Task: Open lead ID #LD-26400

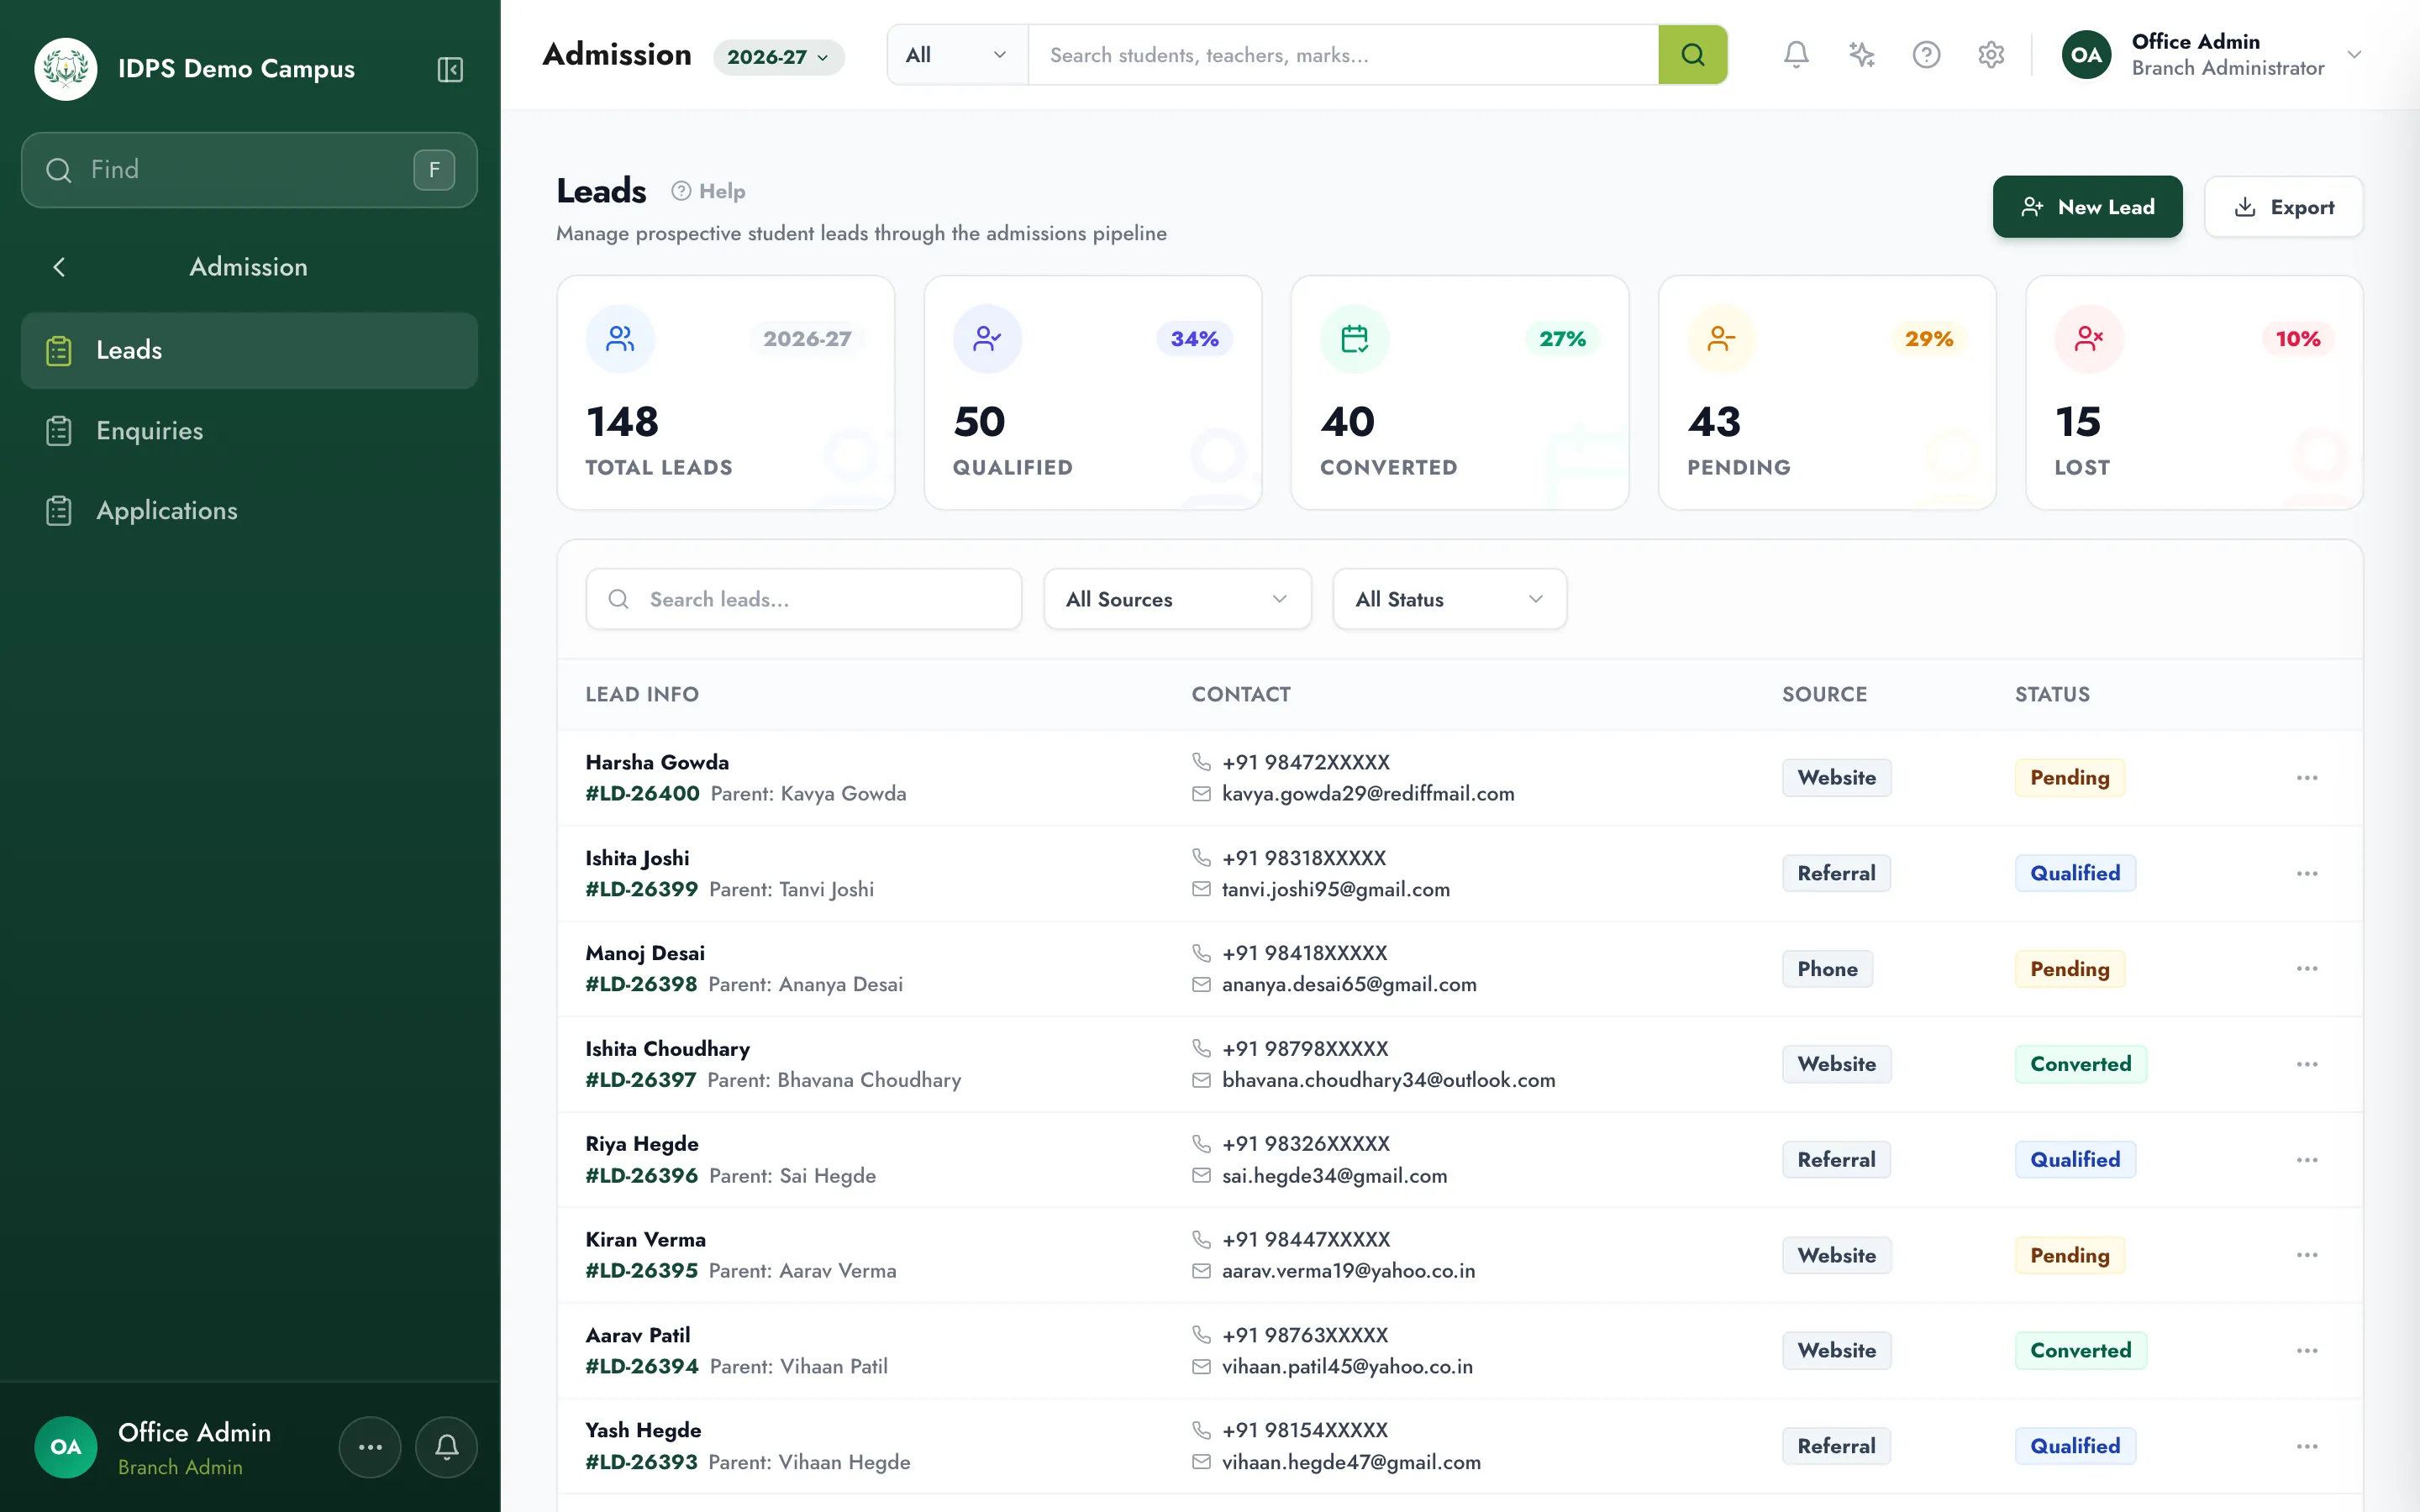Action: (x=642, y=794)
